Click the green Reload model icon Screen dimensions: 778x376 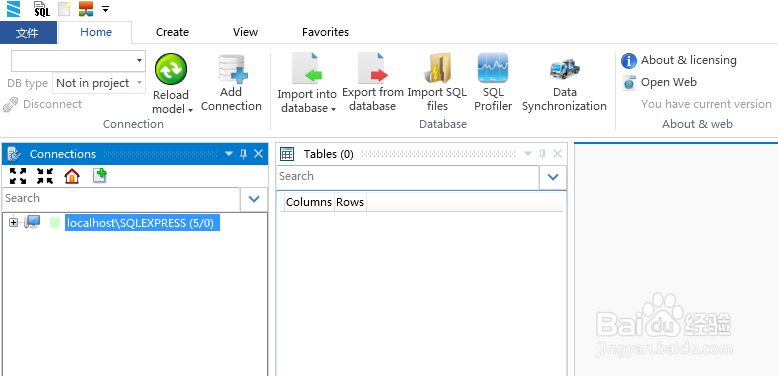[171, 69]
